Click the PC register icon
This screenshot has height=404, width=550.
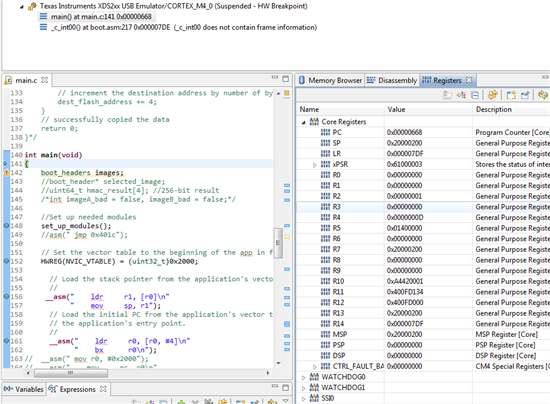coord(325,133)
